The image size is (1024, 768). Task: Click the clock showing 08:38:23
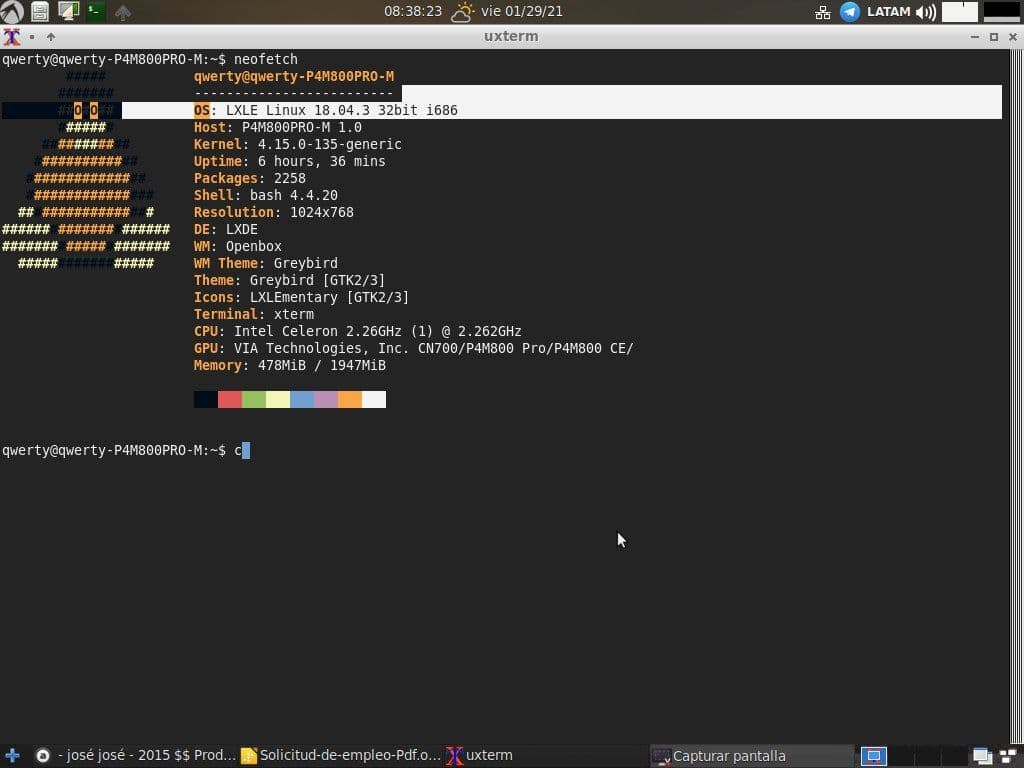click(x=412, y=12)
